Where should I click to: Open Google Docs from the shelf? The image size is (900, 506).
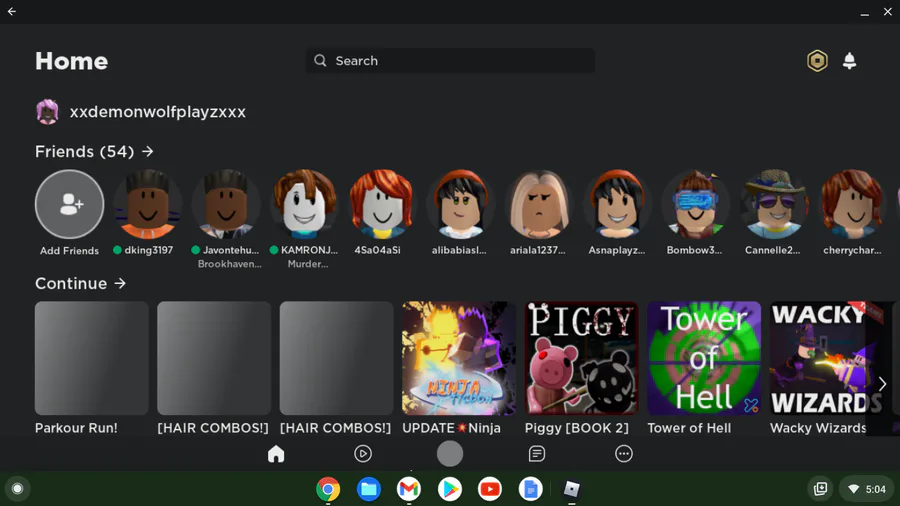[x=530, y=489]
